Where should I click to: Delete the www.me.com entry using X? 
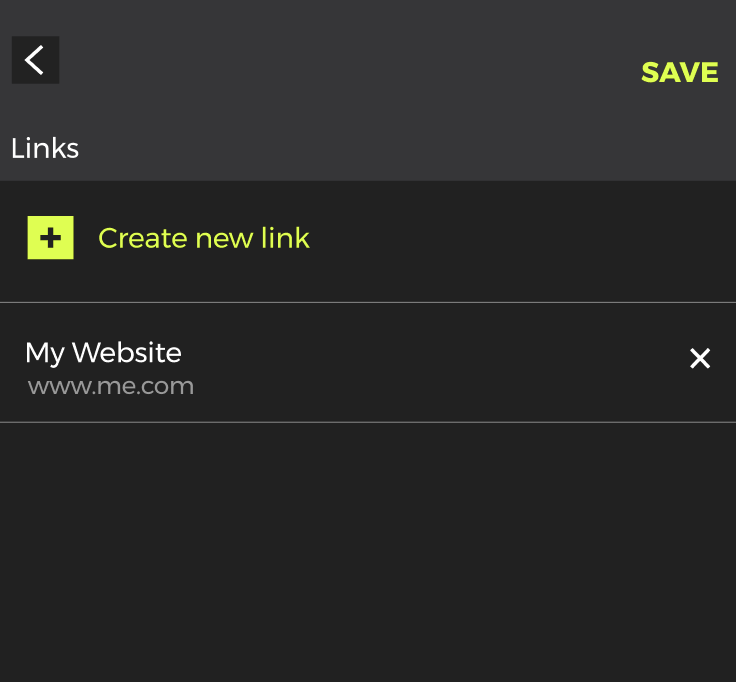click(700, 359)
